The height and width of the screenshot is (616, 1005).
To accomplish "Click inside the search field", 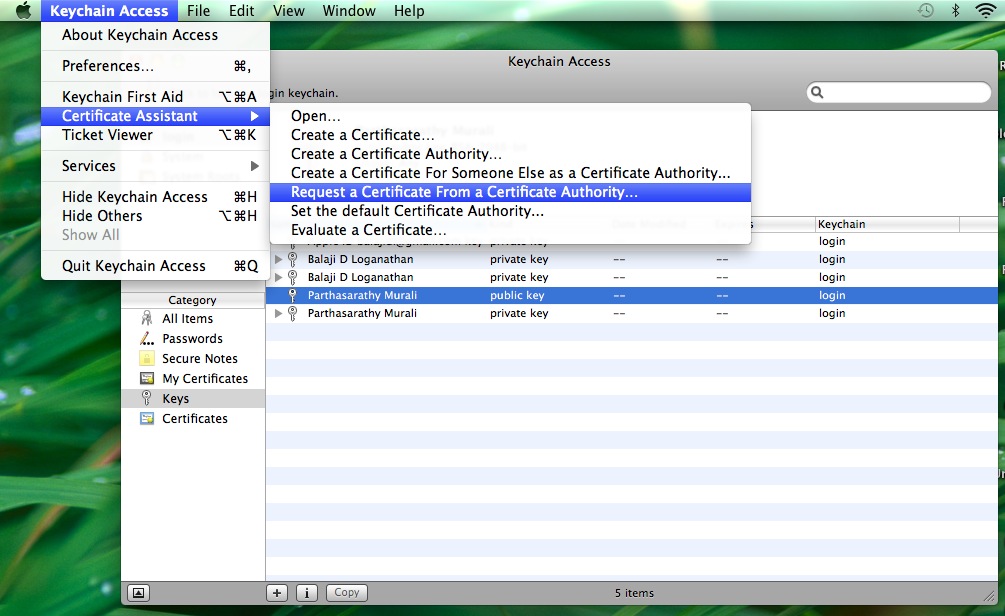I will pyautogui.click(x=899, y=92).
